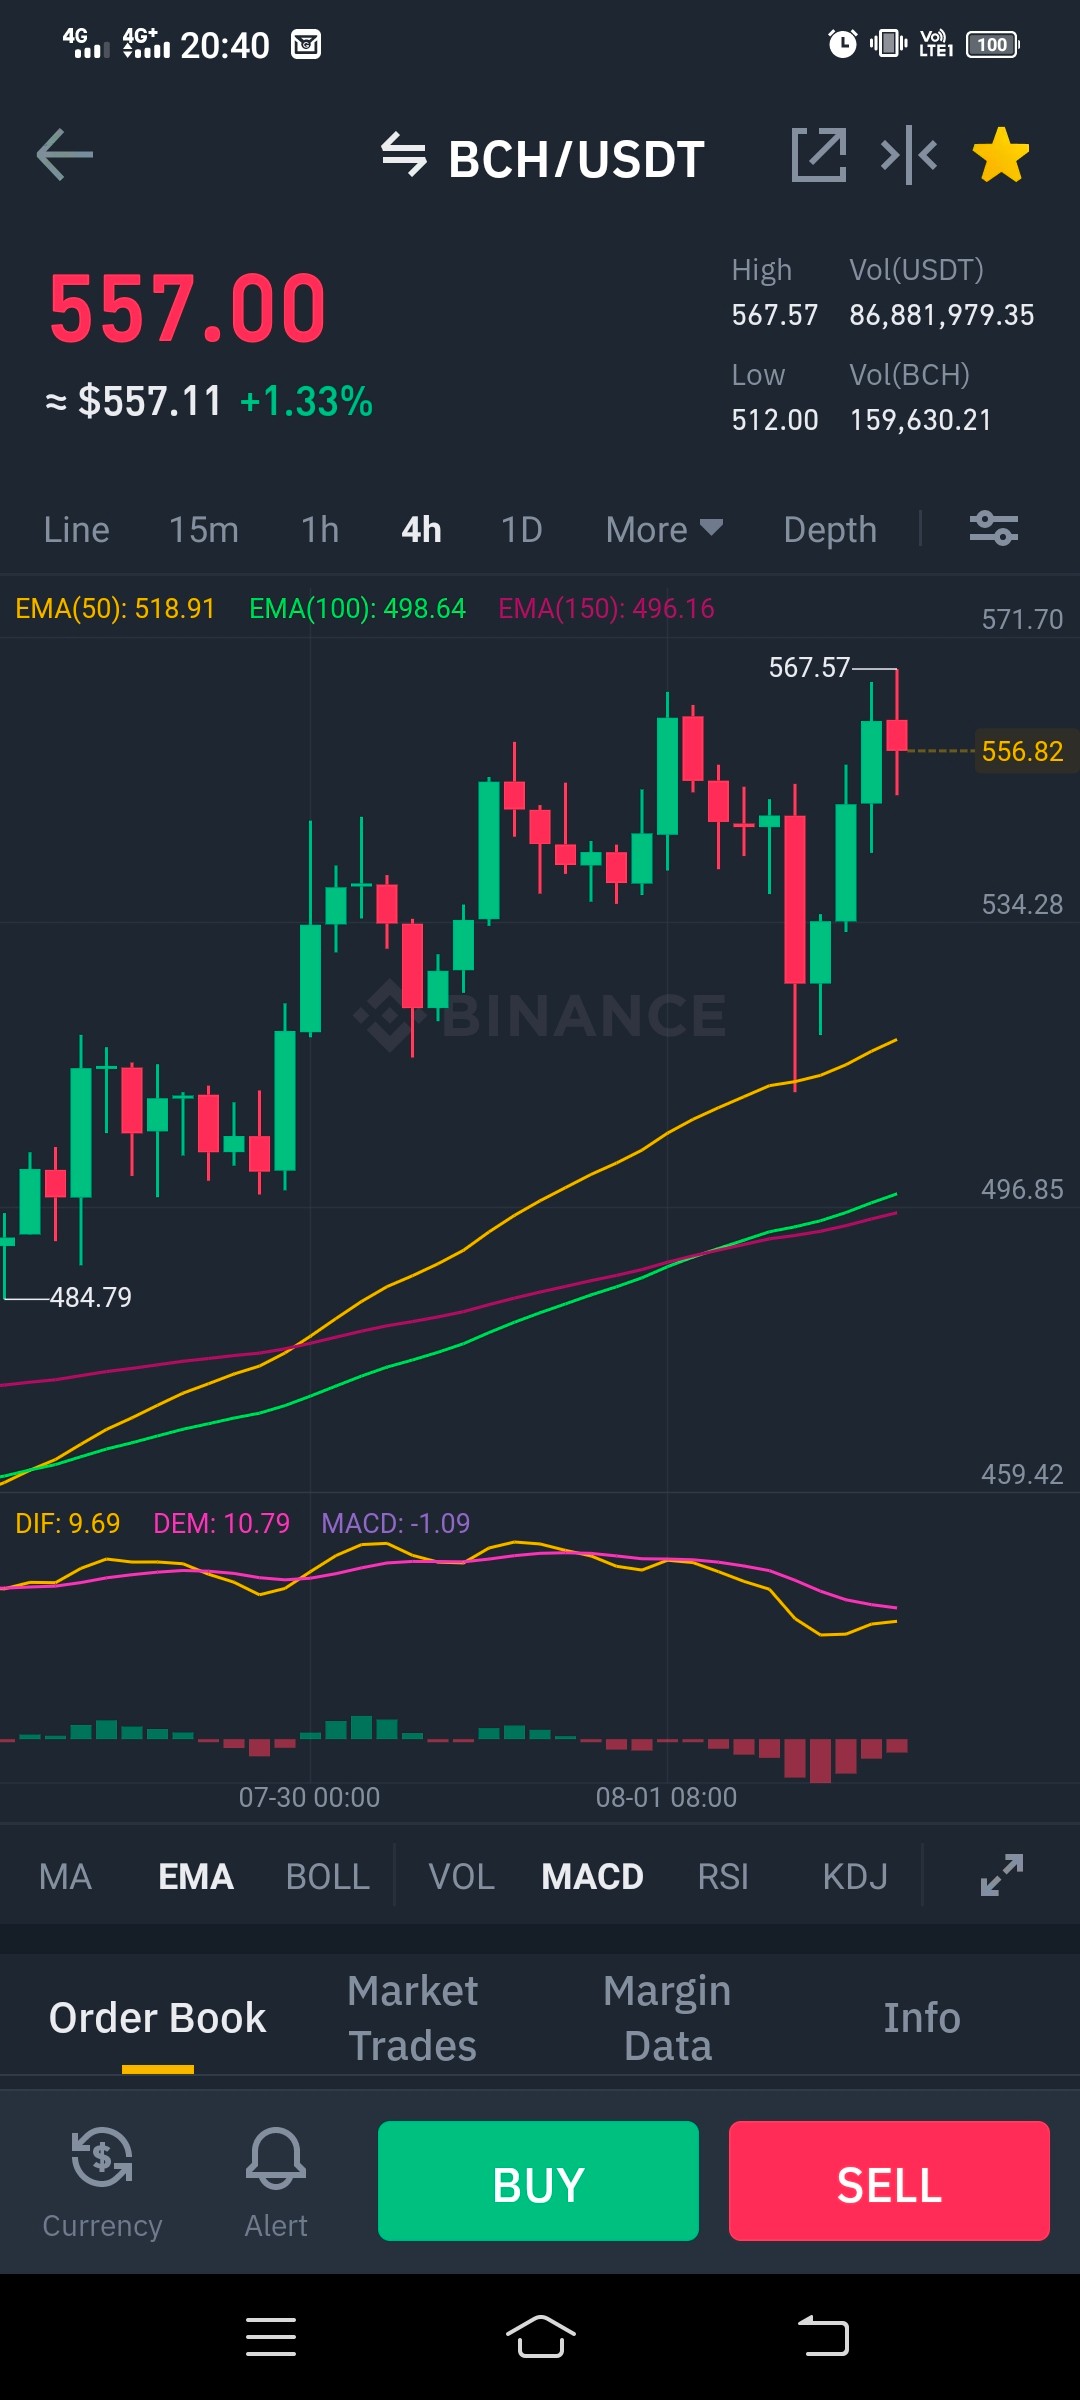Toggle the MACD sub-indicator
The width and height of the screenshot is (1080, 2400).
click(x=592, y=1876)
